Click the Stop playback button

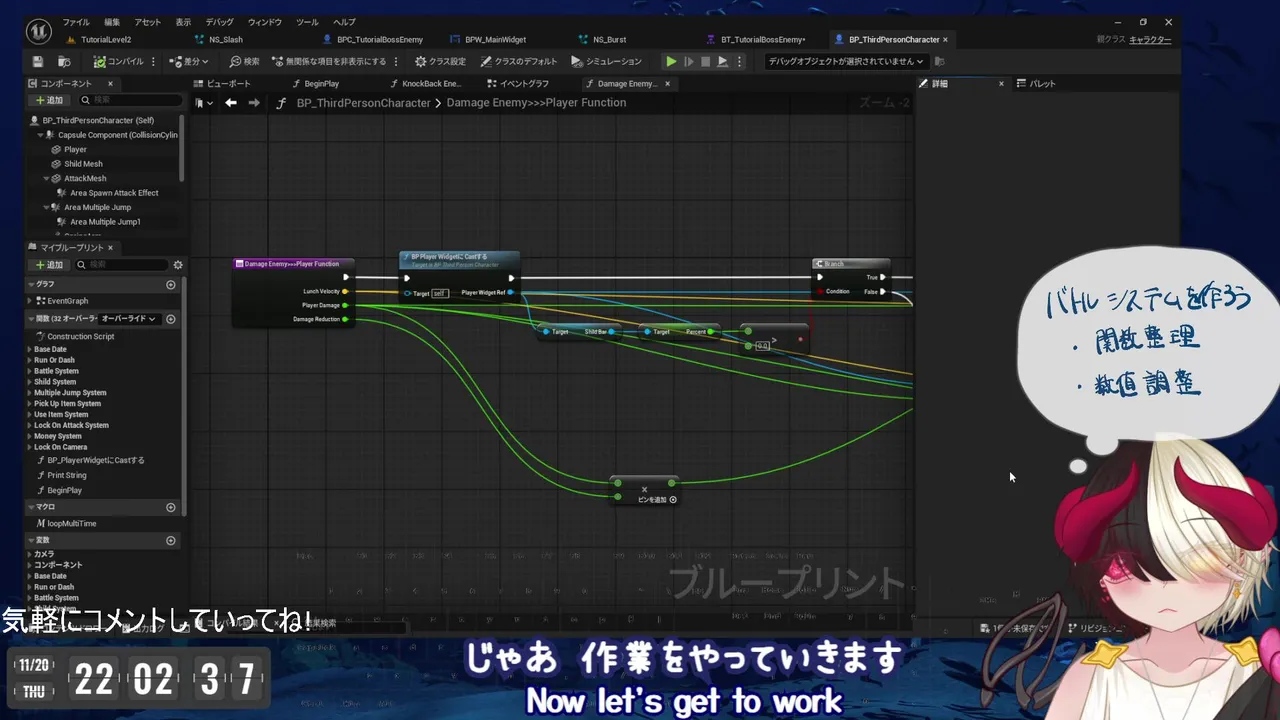coord(705,61)
